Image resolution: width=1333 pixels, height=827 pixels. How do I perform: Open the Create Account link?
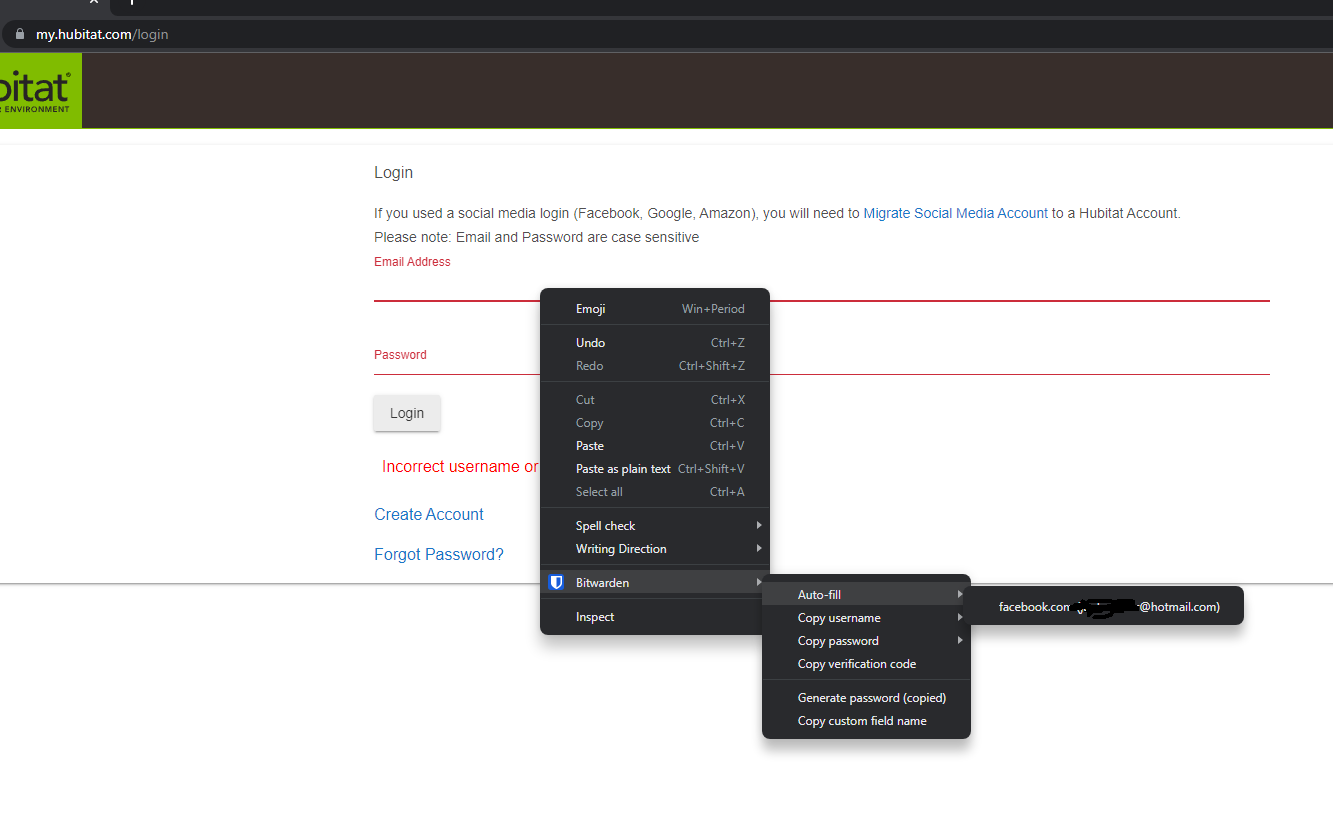(x=428, y=513)
